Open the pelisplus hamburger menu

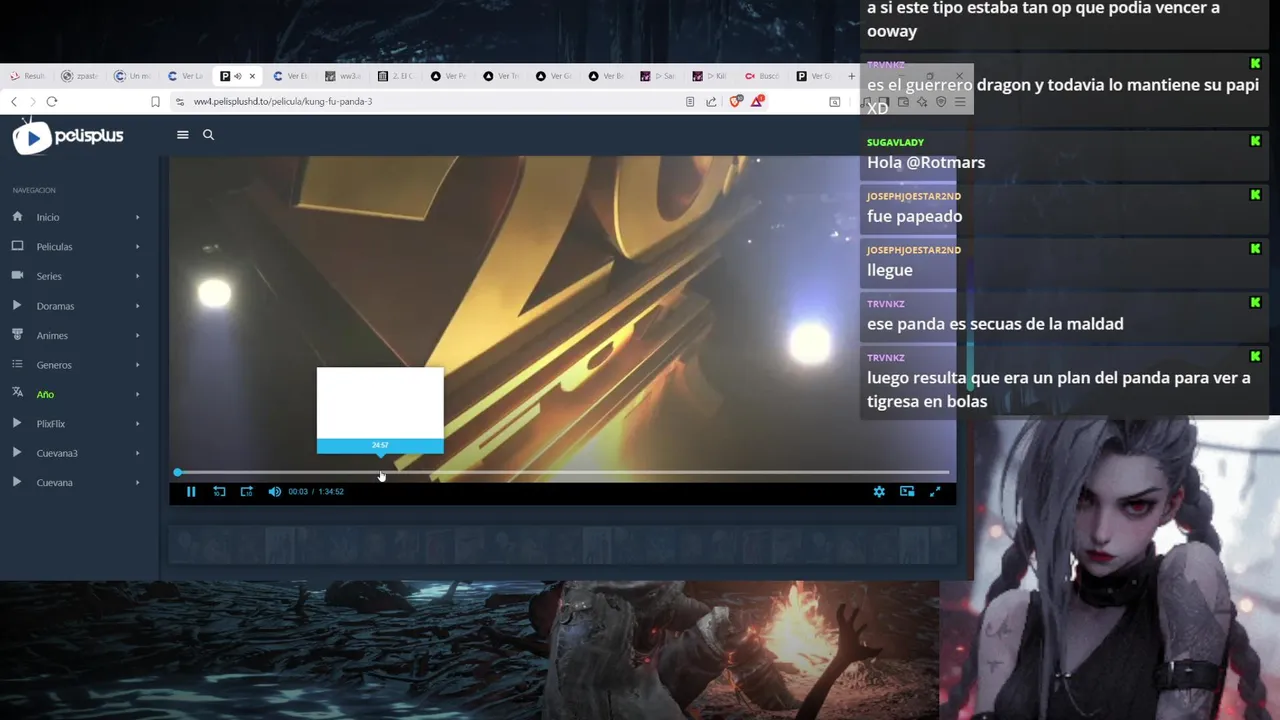coord(183,135)
